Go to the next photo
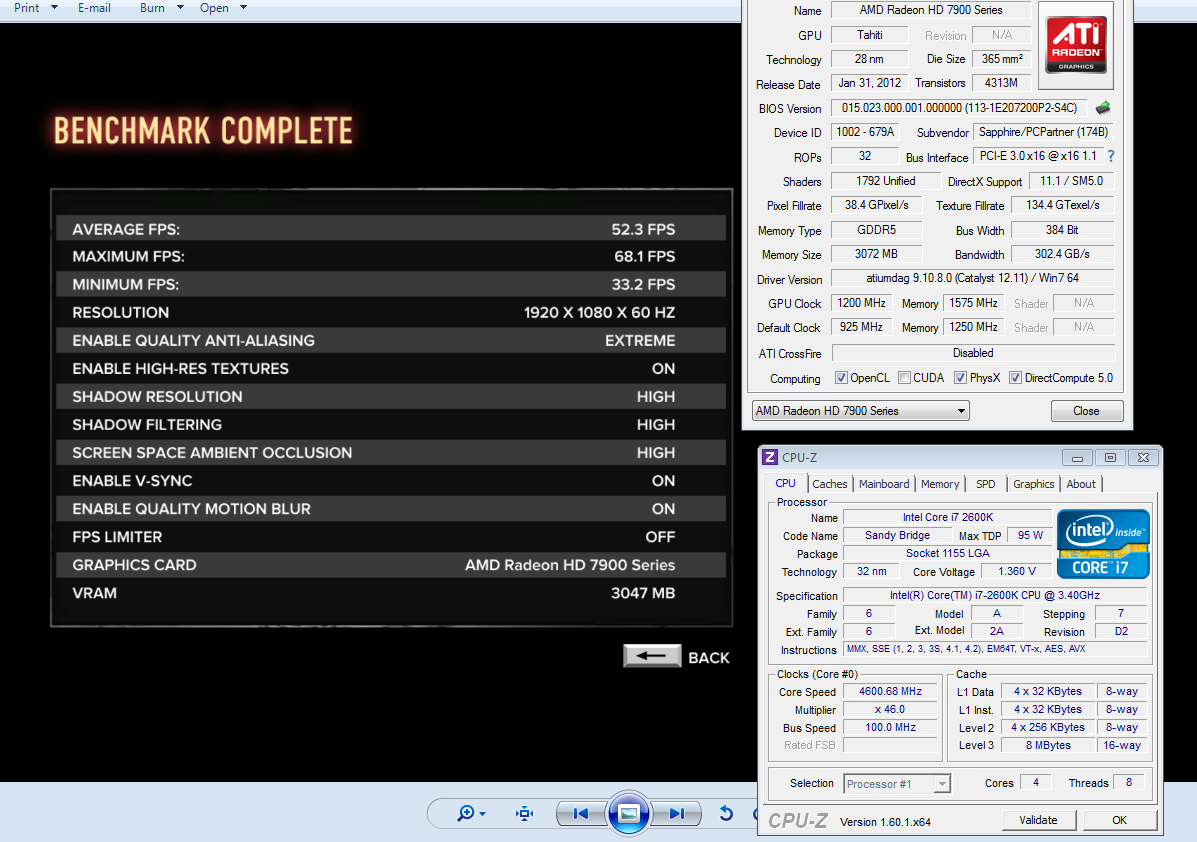 [x=676, y=814]
